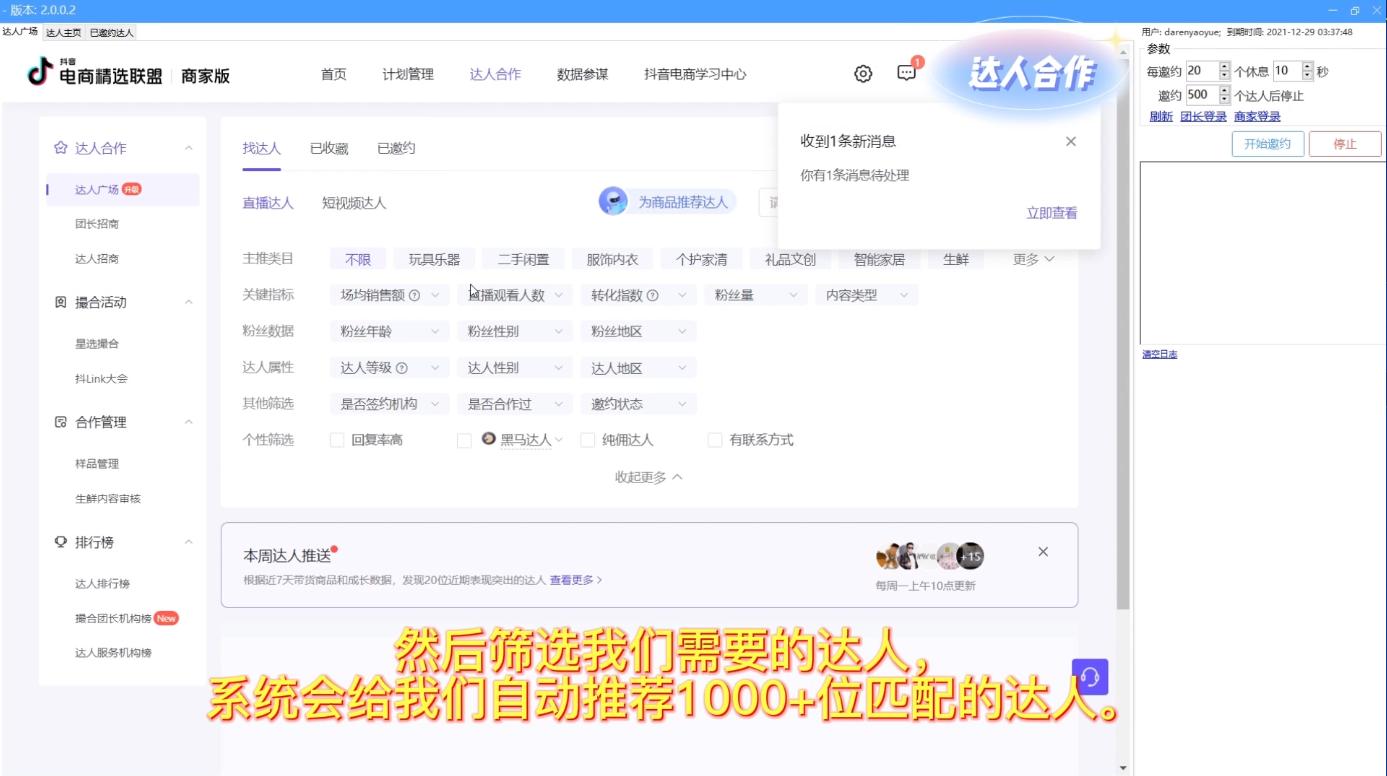
Task: Check the 纯佣达人 filter option
Action: click(x=588, y=439)
